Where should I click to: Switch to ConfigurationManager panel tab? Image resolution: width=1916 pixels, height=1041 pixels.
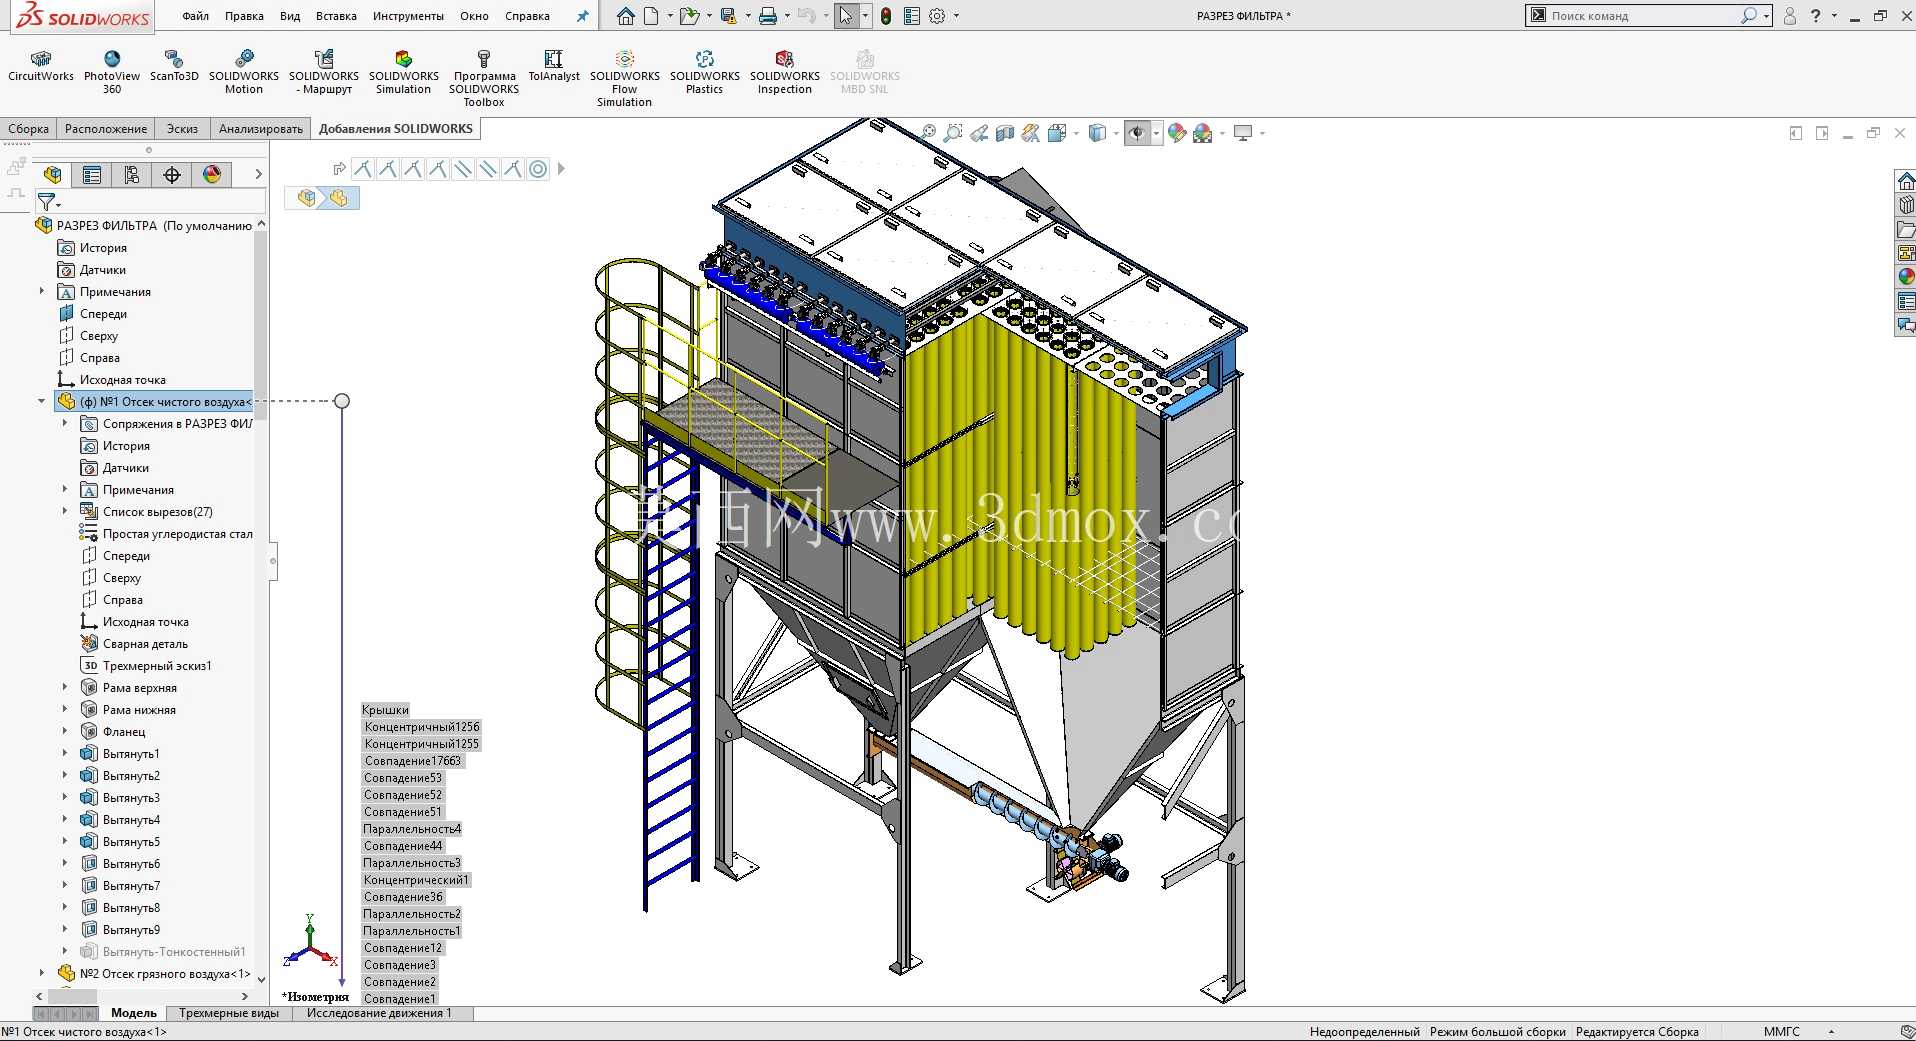pyautogui.click(x=132, y=175)
